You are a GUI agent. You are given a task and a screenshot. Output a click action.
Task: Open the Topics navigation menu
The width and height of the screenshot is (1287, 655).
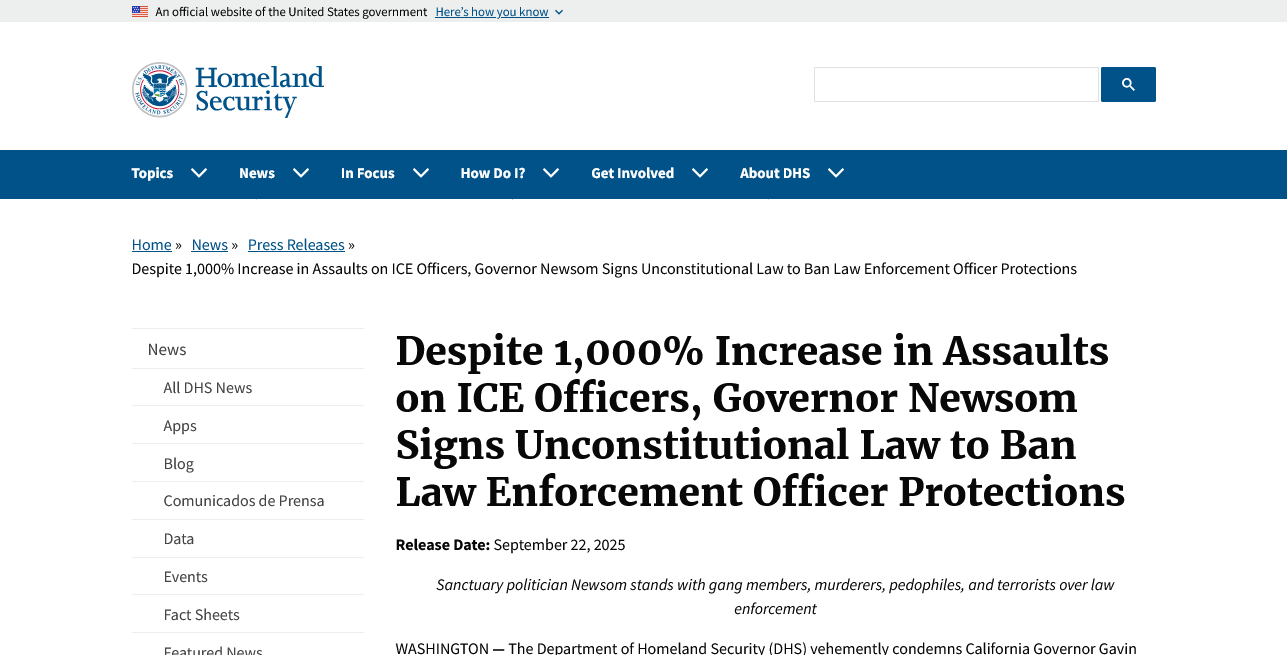152,173
